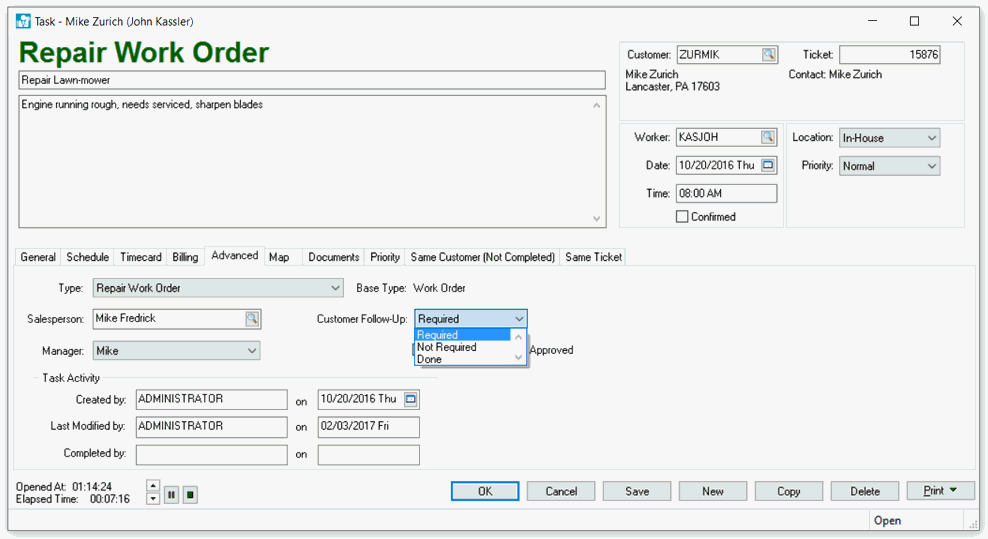Select Not Required in follow-up list
The image size is (988, 539).
pos(447,347)
